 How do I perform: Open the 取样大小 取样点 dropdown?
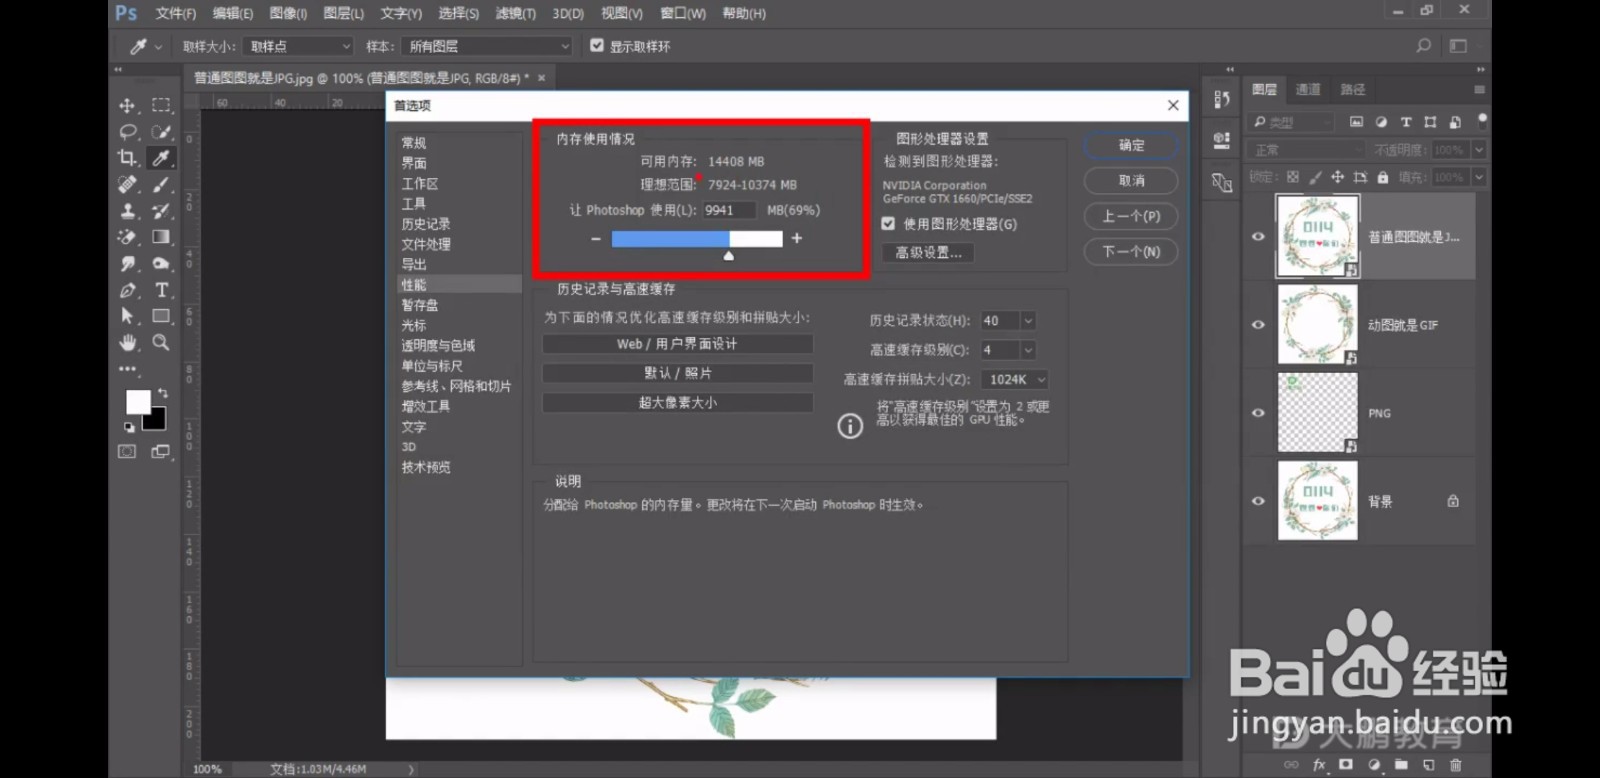point(299,46)
